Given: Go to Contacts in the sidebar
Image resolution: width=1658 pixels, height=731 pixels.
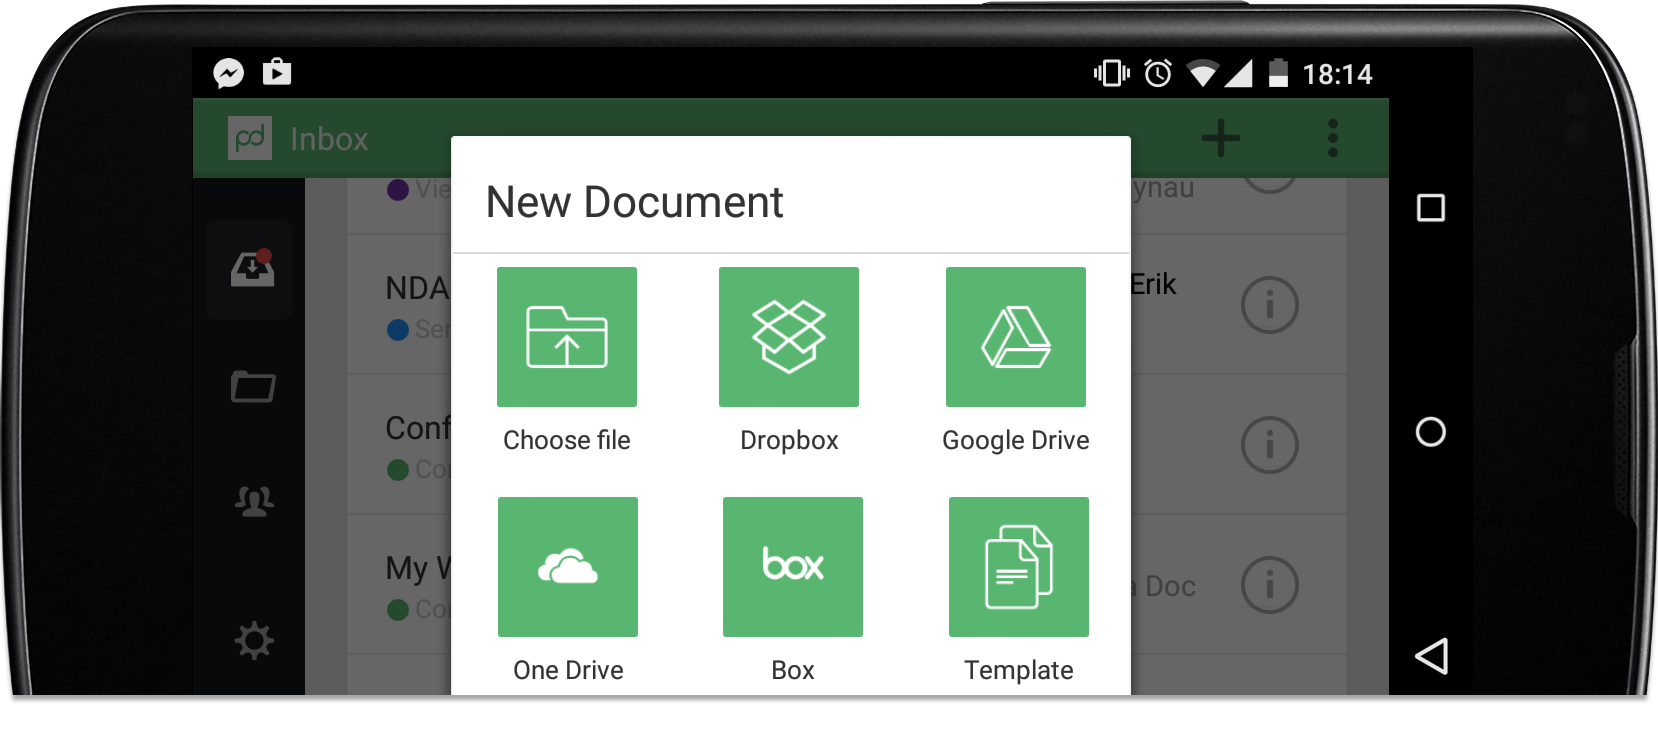Looking at the screenshot, I should (x=253, y=501).
